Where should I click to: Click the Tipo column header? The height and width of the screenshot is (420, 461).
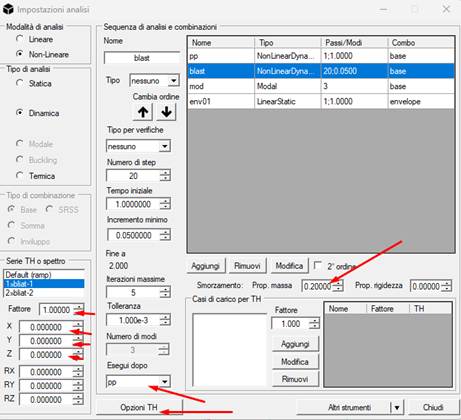pos(288,43)
